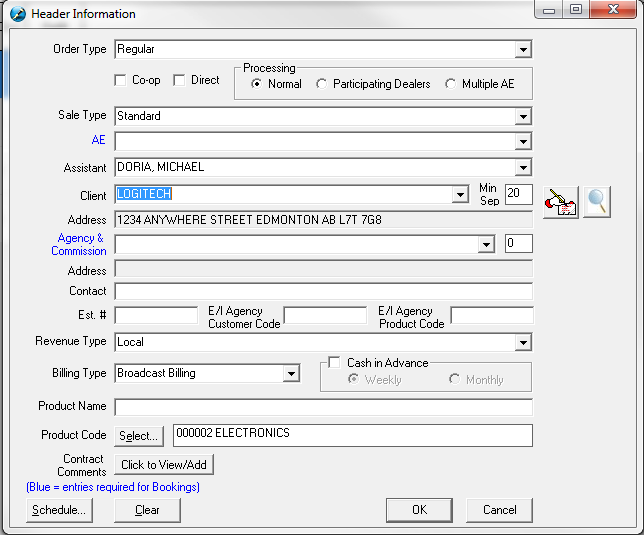Screen dimensions: 644x535
Task: Enable the Co-op checkbox
Action: (x=121, y=81)
